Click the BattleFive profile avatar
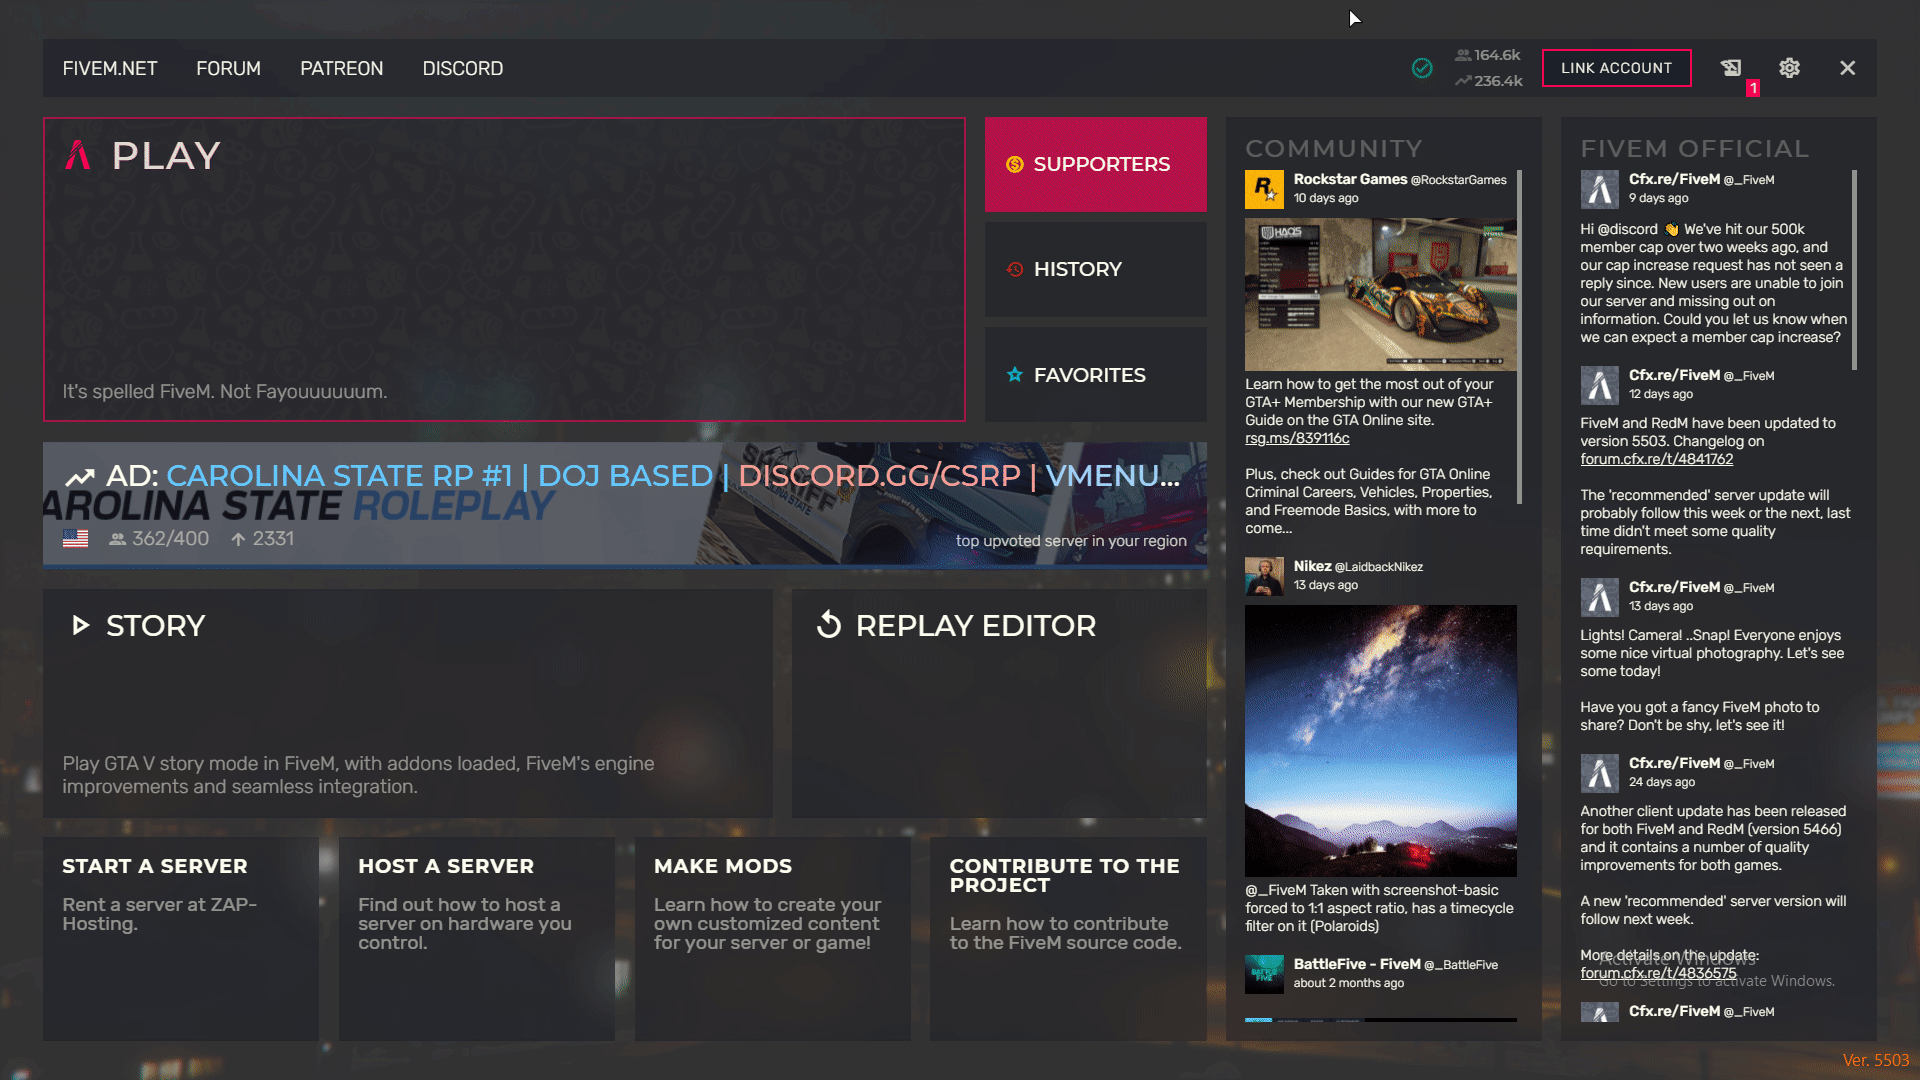The image size is (1920, 1080). point(1264,974)
